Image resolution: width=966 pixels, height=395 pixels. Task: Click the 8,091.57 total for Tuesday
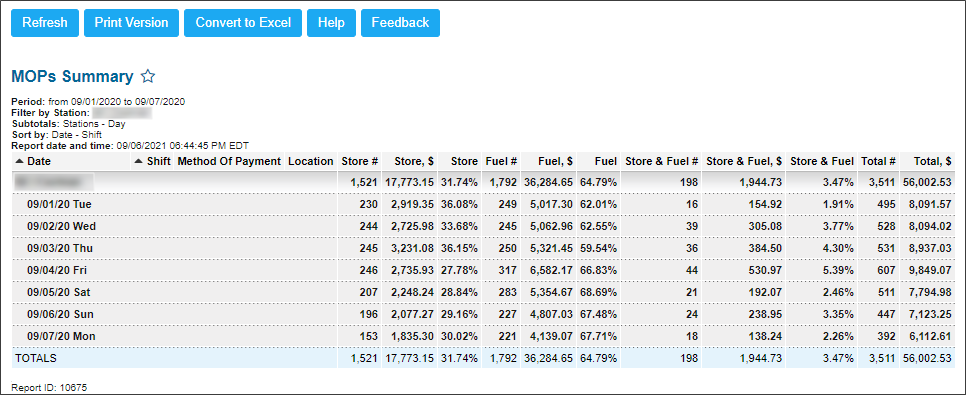click(x=929, y=204)
